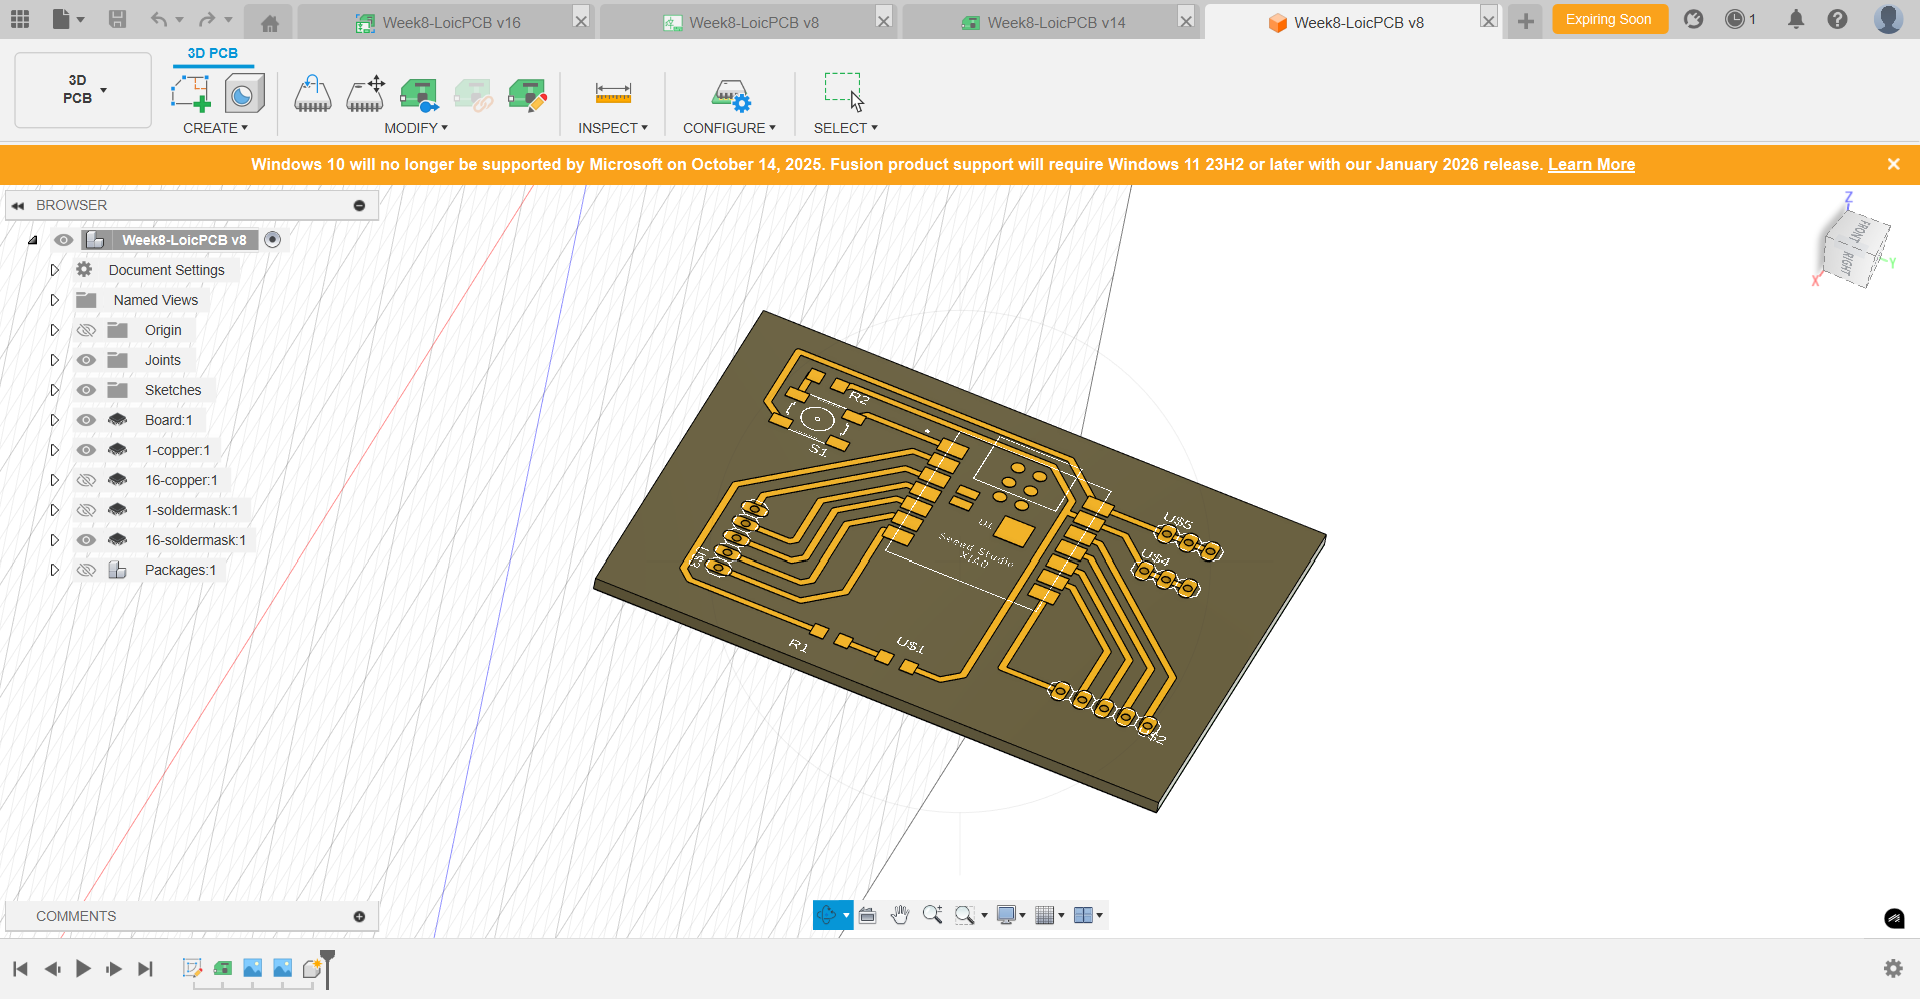This screenshot has width=1920, height=999.
Task: Hide the Joints folder
Action: [x=87, y=360]
